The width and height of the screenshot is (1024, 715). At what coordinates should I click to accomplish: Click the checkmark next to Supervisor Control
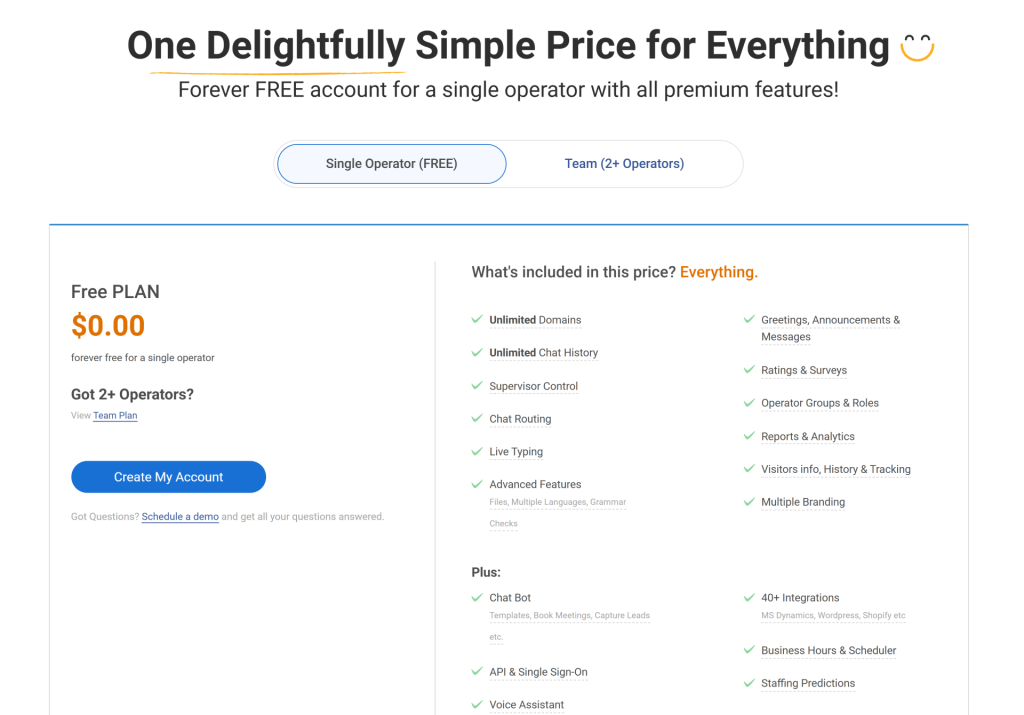click(477, 385)
